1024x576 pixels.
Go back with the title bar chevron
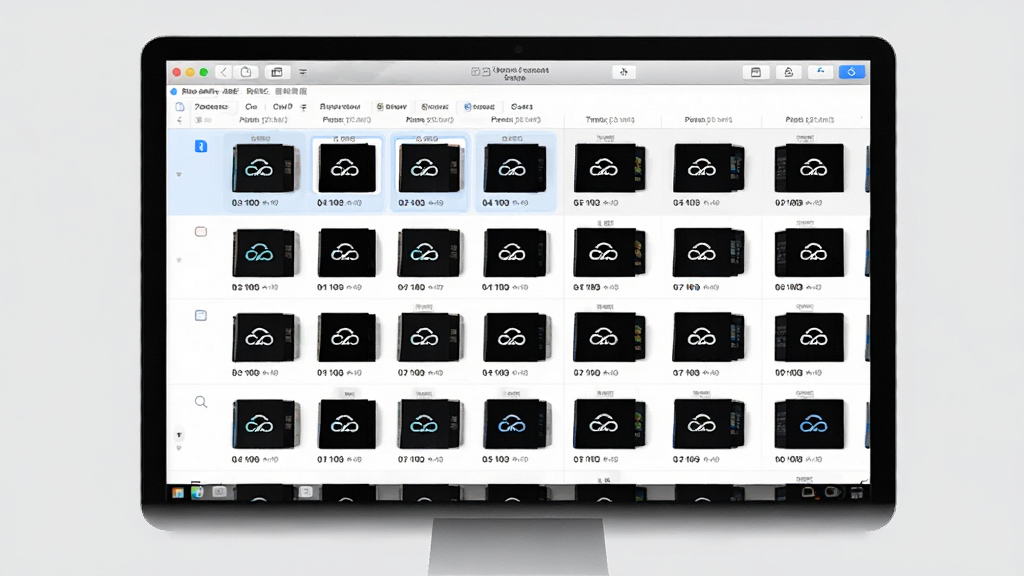pos(223,72)
